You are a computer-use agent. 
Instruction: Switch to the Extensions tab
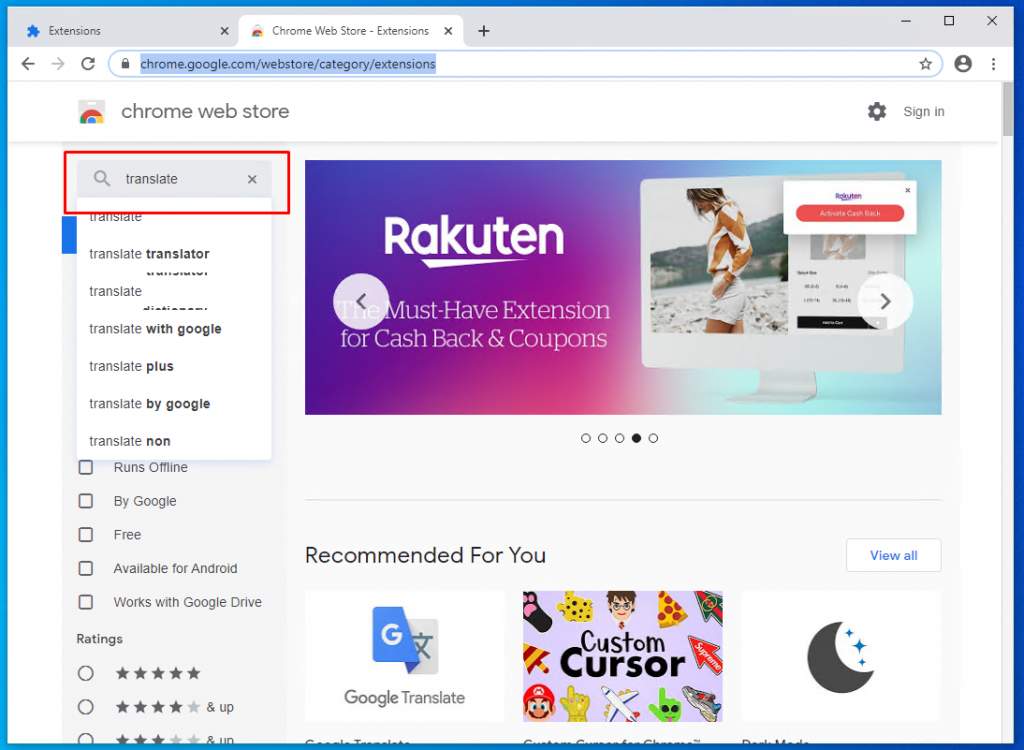(124, 31)
